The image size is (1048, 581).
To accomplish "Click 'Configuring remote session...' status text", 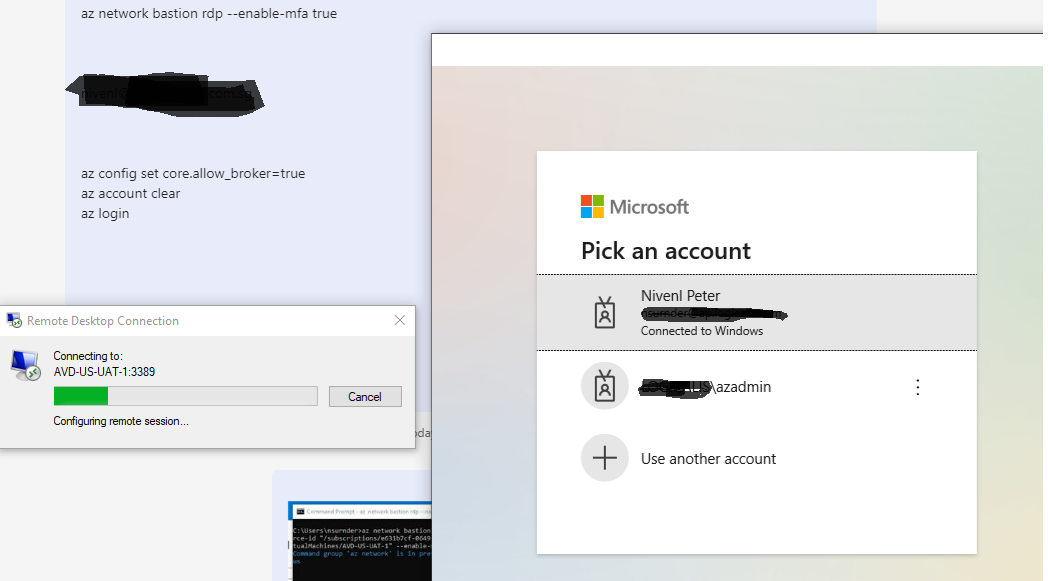I will click(x=121, y=421).
